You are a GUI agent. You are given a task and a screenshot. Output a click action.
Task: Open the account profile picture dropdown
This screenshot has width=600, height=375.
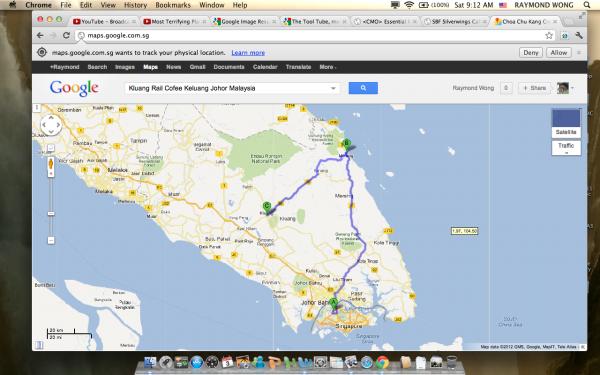coord(565,88)
